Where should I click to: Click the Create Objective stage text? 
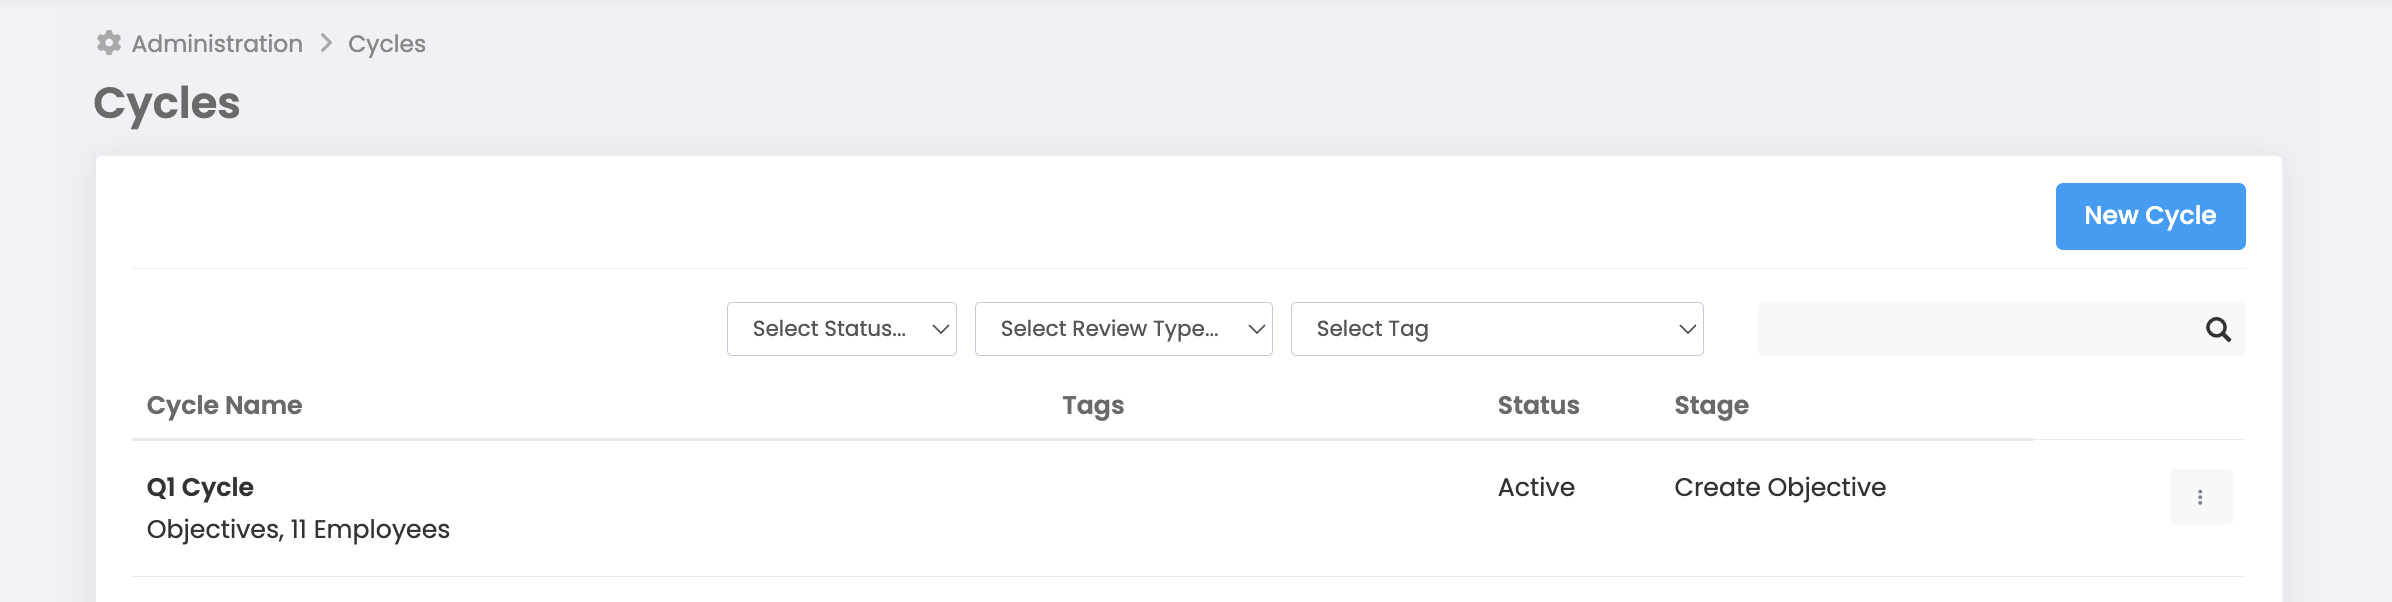point(1780,487)
